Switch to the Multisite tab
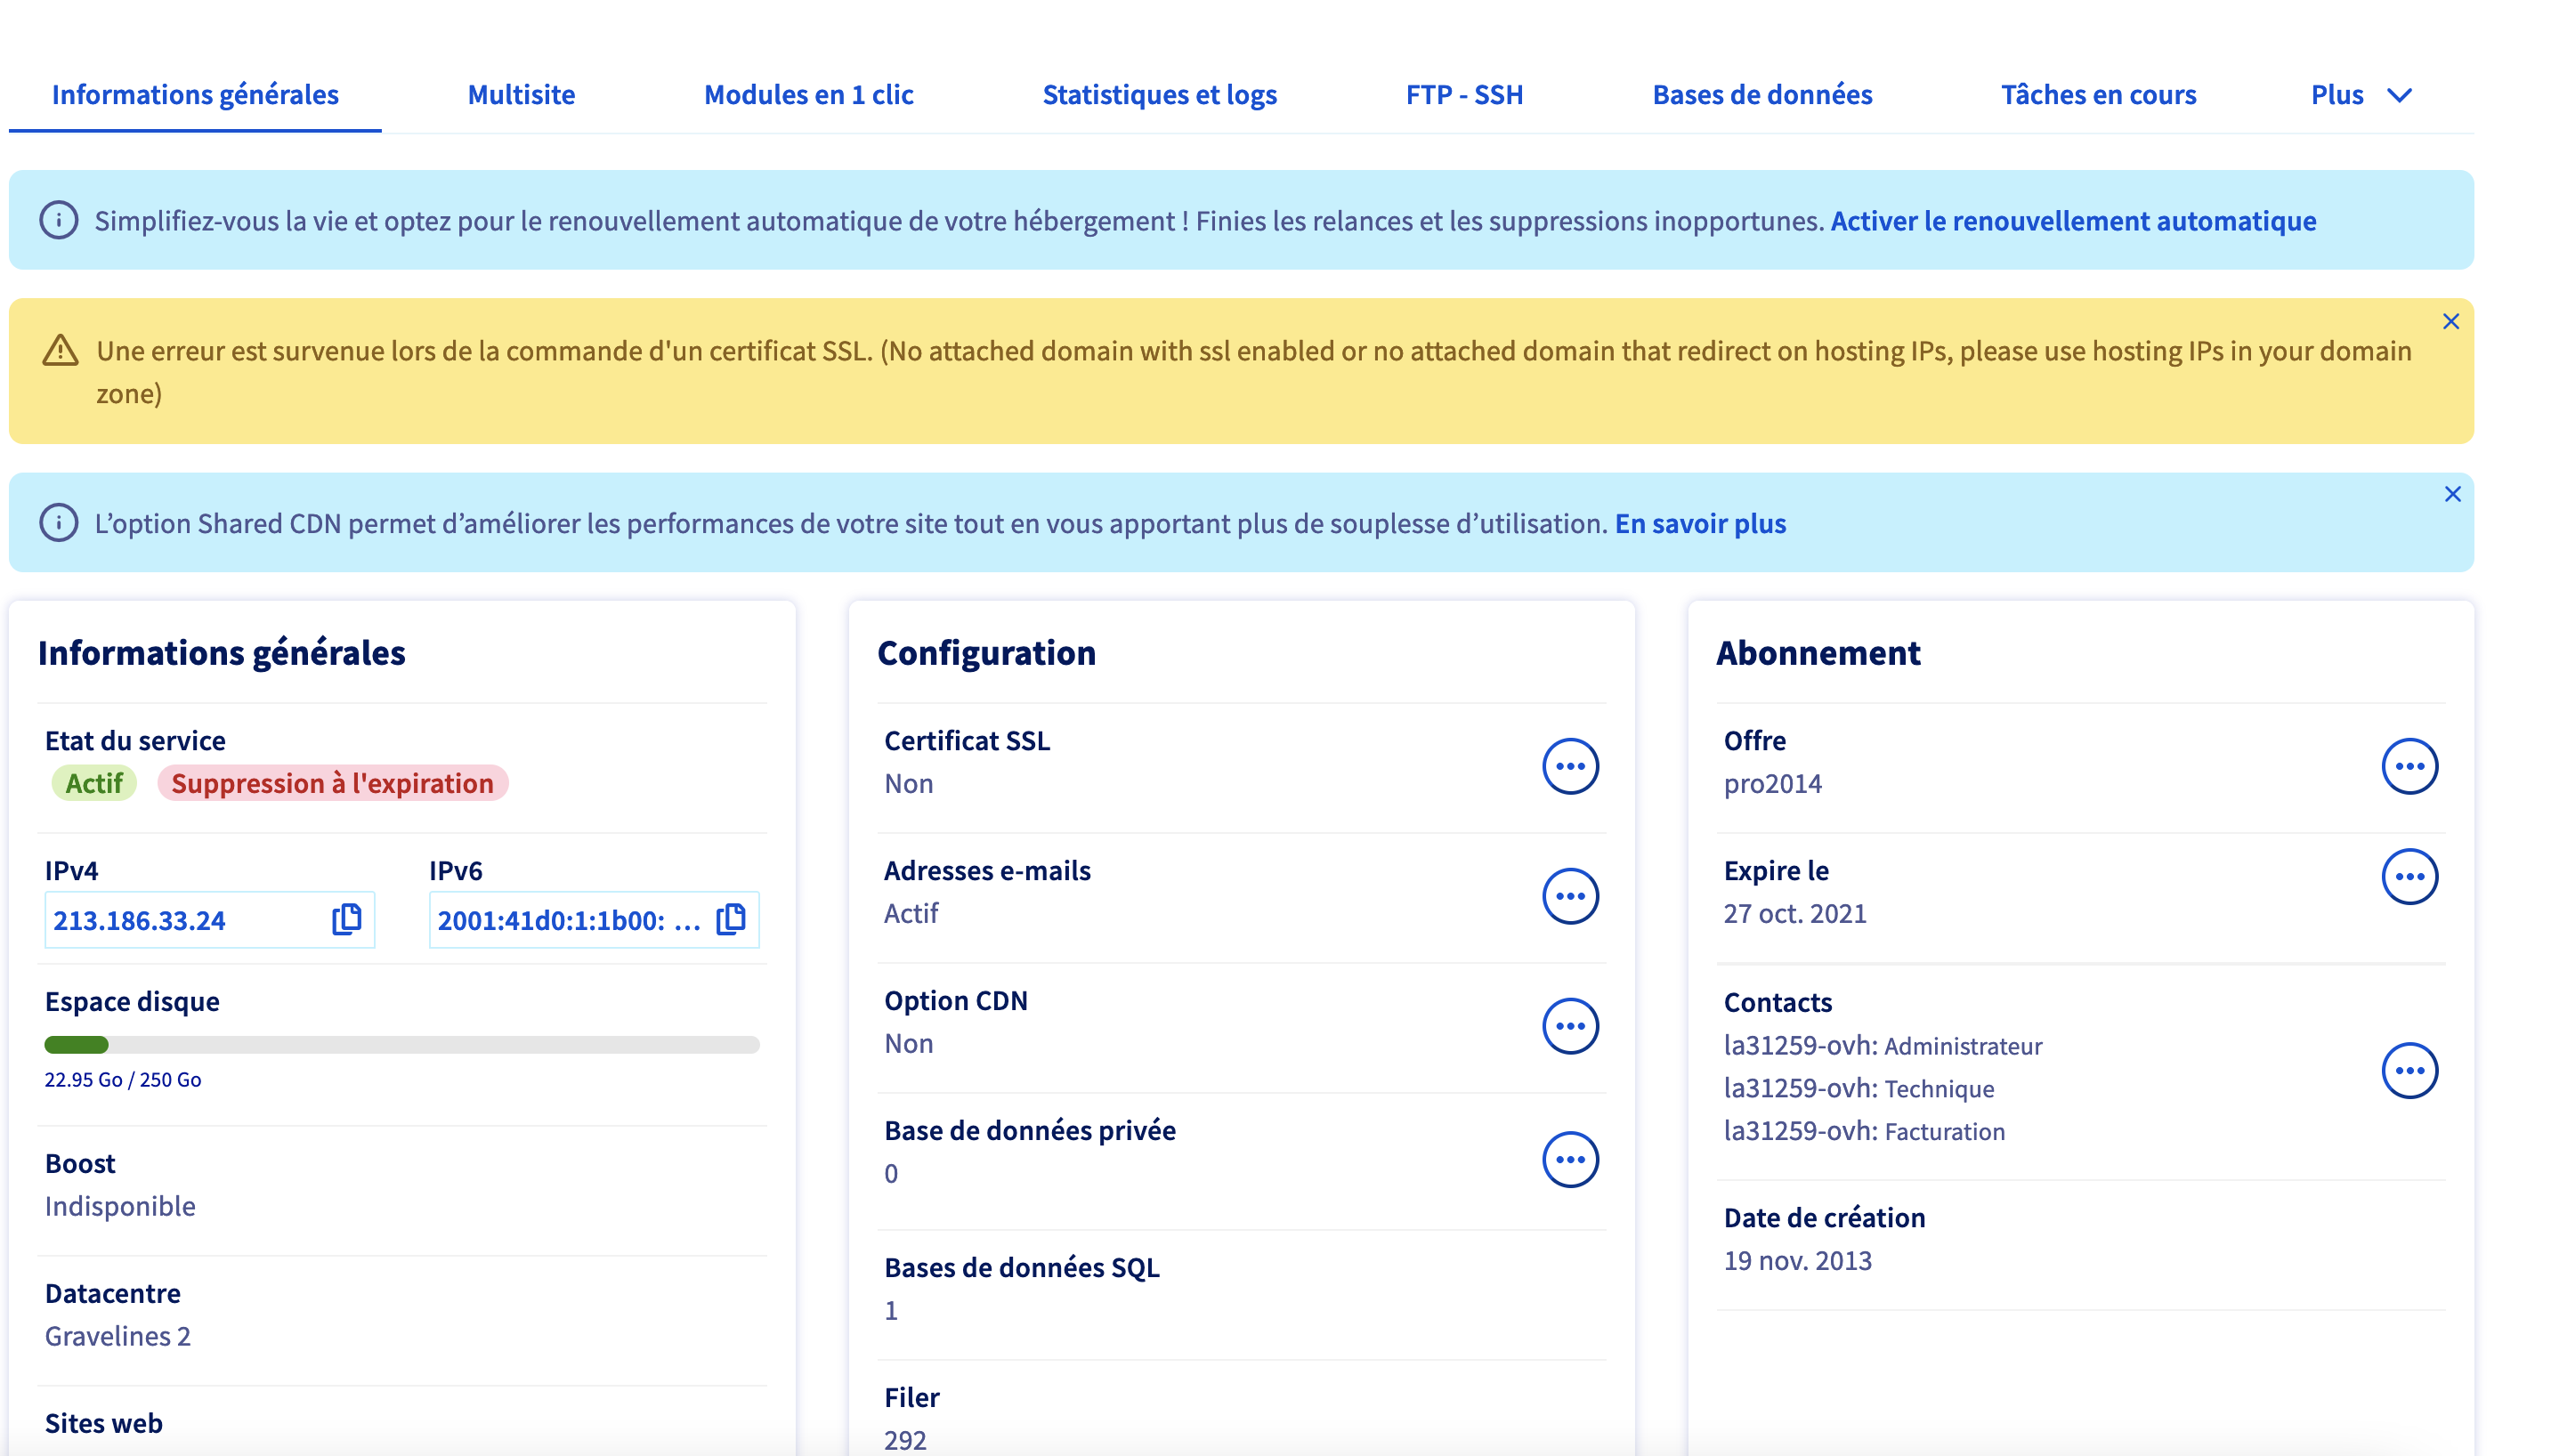This screenshot has width=2551, height=1456. tap(521, 95)
